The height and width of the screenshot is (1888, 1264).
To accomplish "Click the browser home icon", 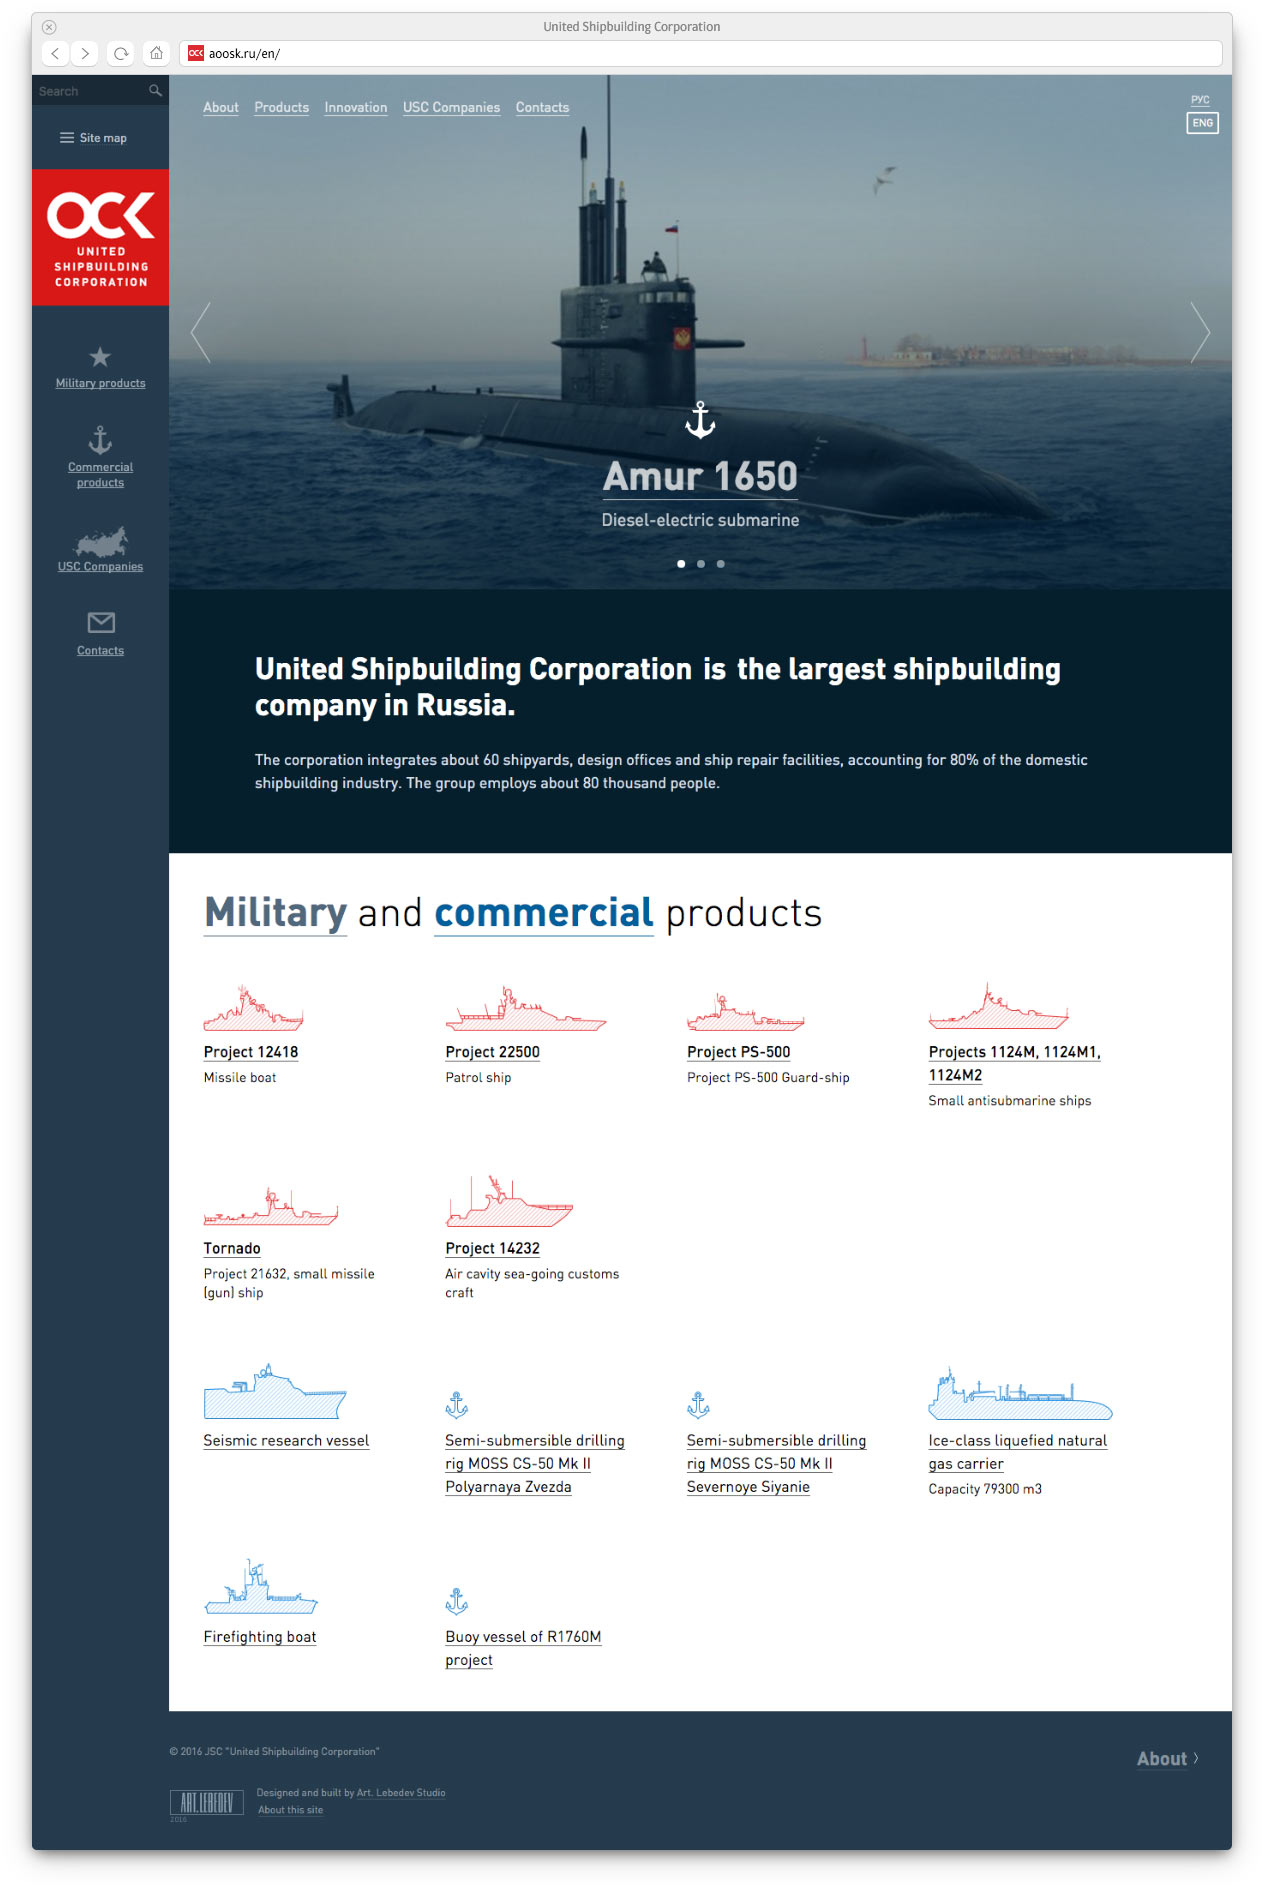I will coord(156,53).
